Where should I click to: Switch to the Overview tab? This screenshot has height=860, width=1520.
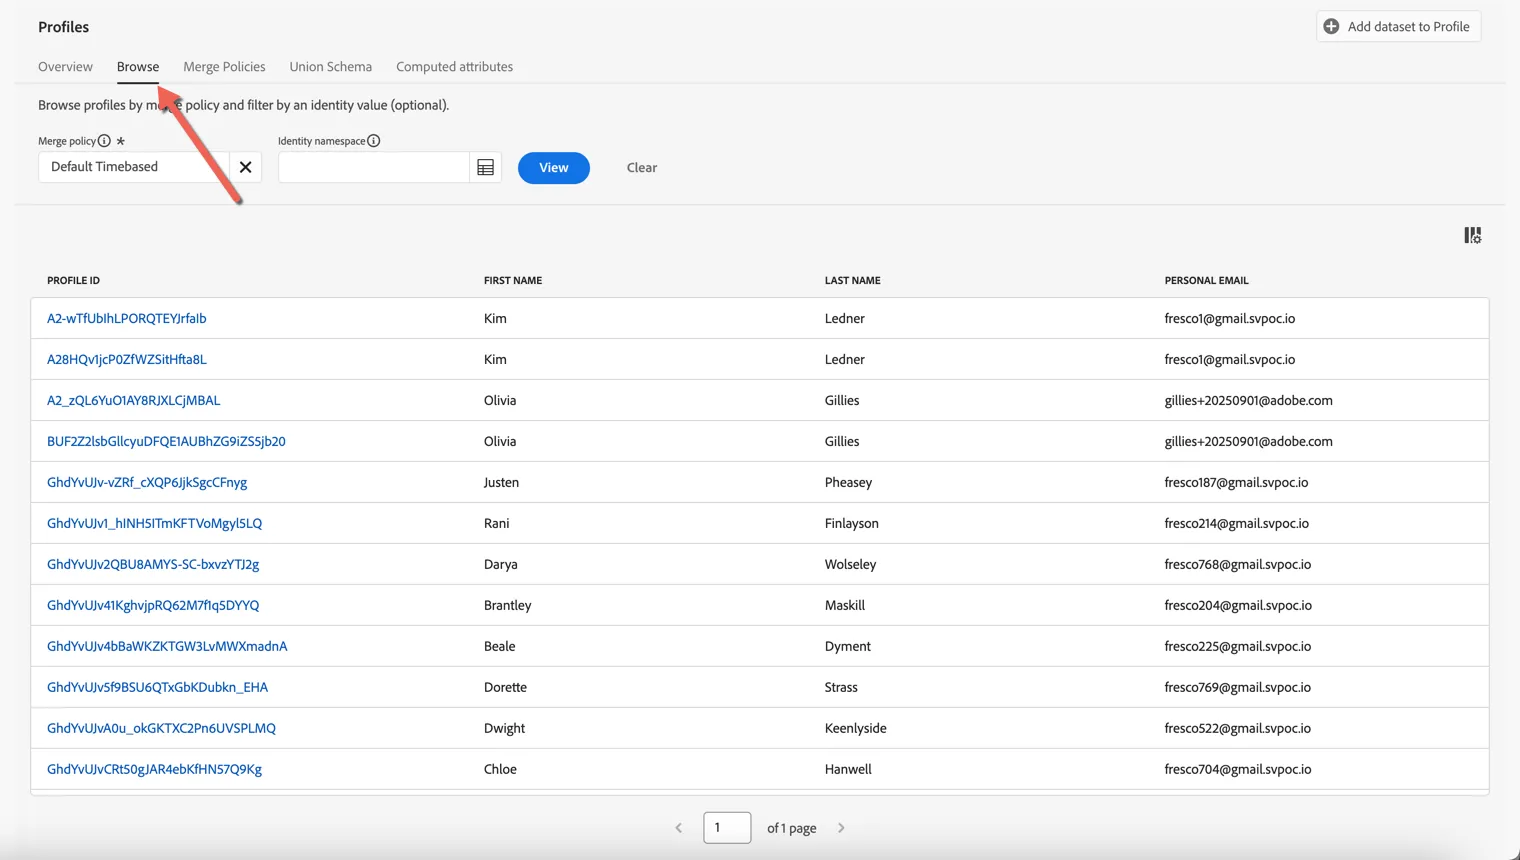click(65, 67)
